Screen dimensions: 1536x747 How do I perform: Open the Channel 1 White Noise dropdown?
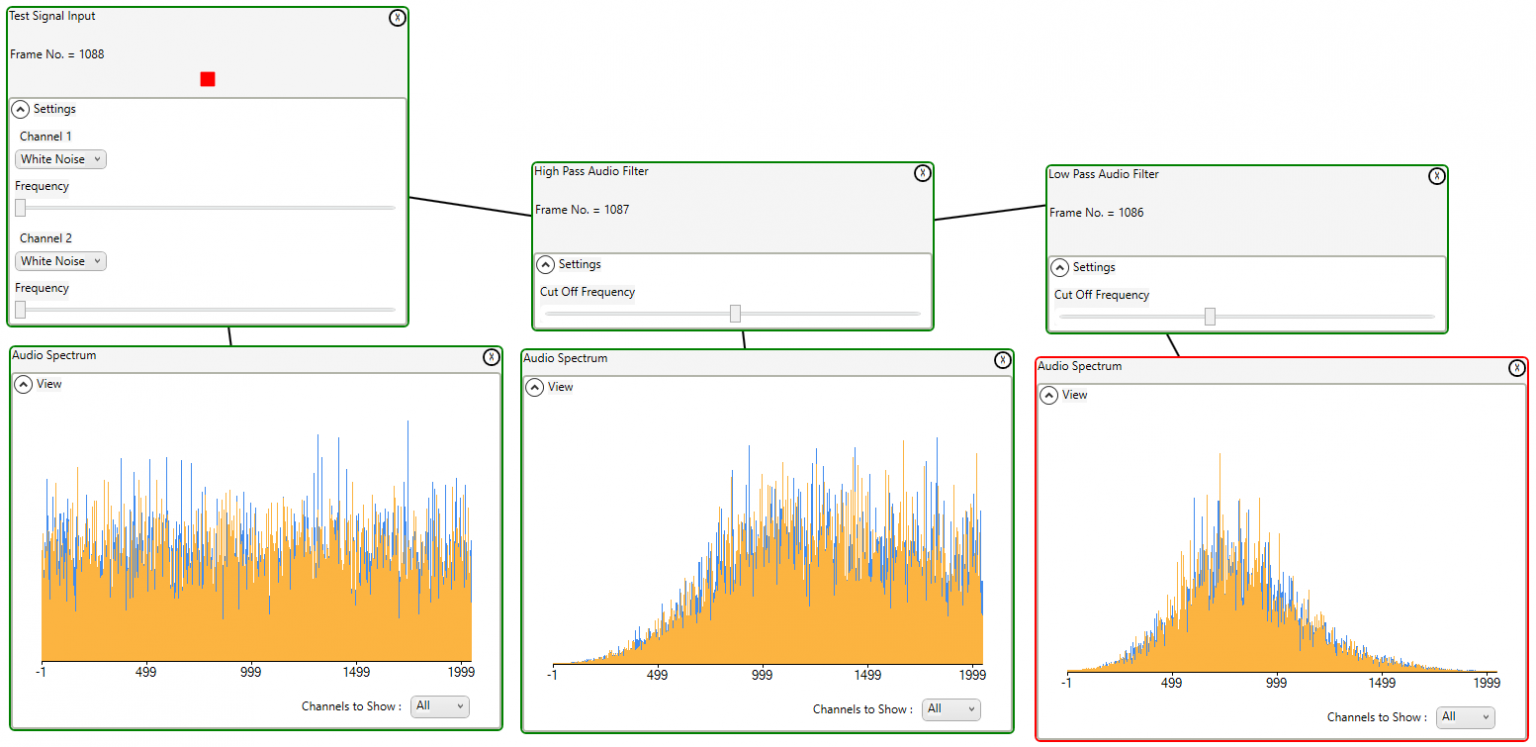tap(59, 159)
